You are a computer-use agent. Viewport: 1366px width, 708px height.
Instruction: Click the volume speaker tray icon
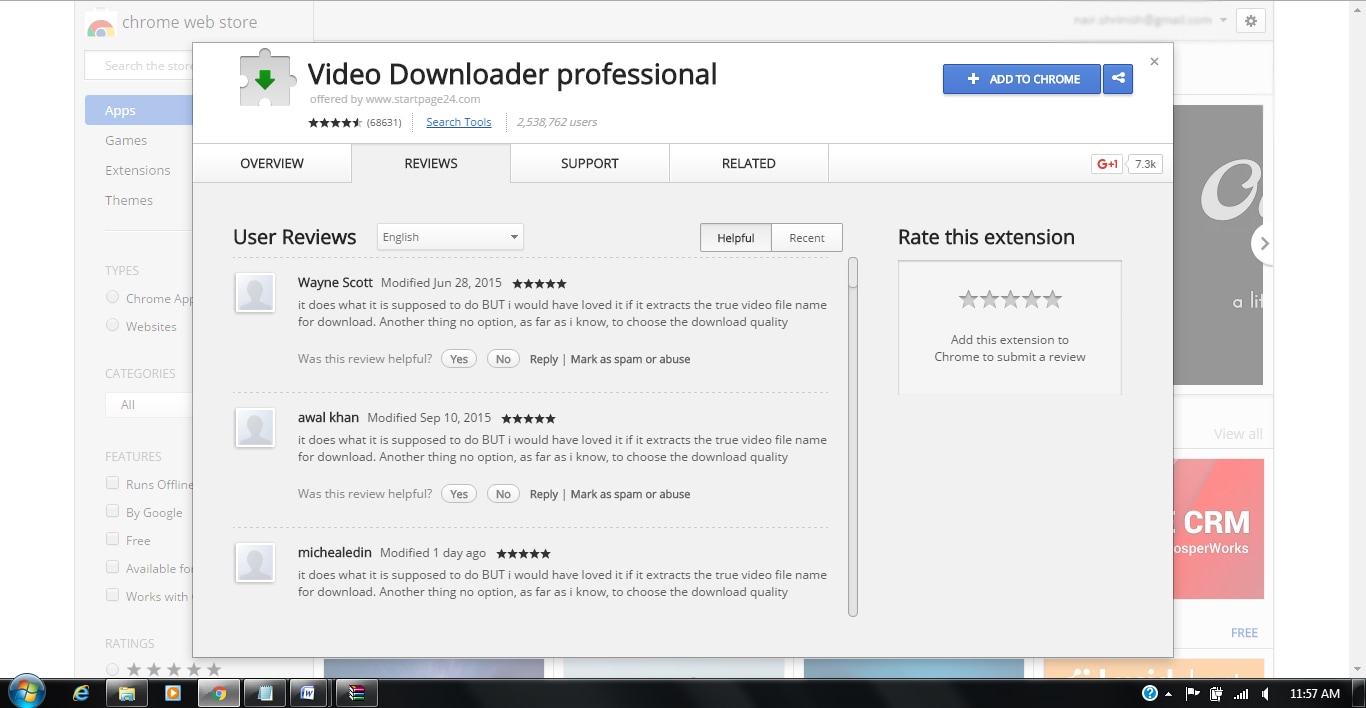click(1265, 693)
